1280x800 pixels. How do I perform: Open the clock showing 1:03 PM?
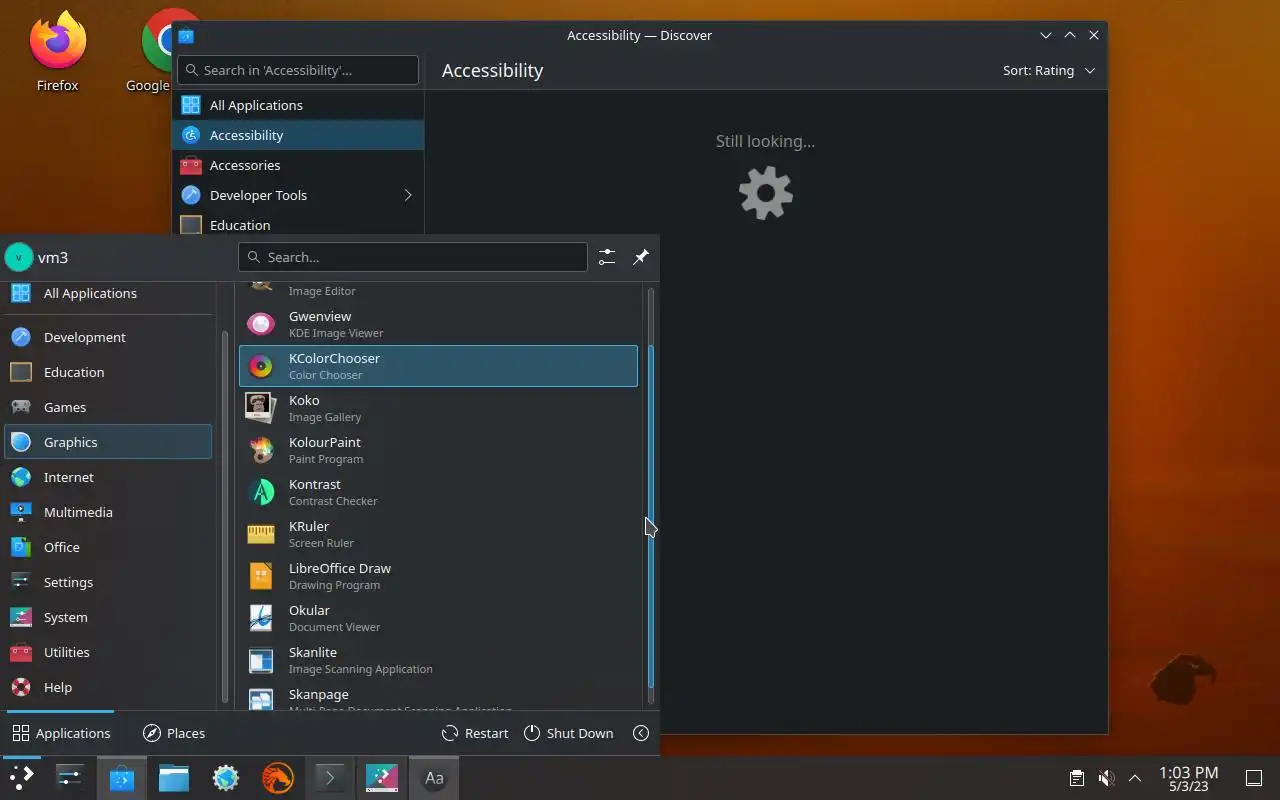coord(1188,778)
